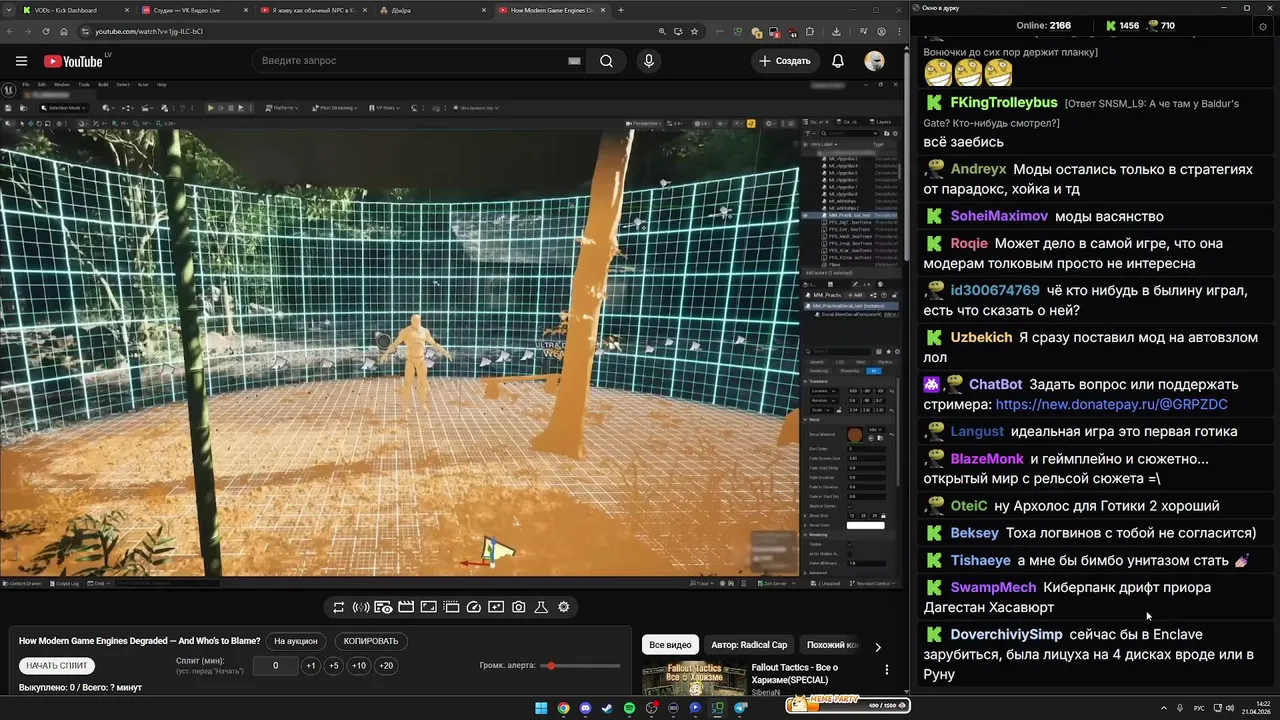Add 20 minutes with +20 button
Viewport: 1280px width, 720px height.
(x=386, y=666)
